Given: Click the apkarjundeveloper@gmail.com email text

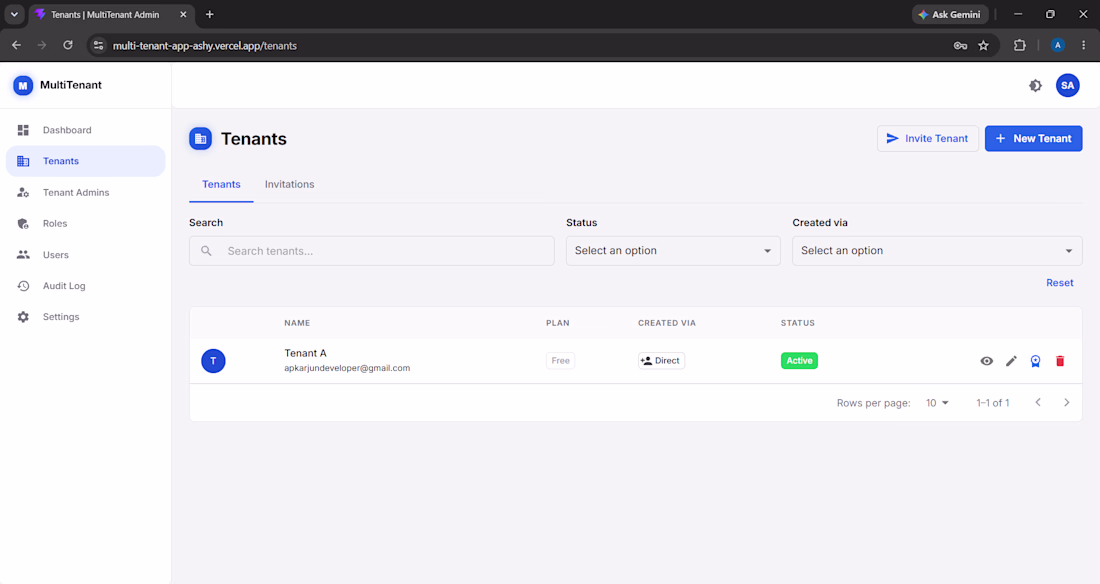Looking at the screenshot, I should [347, 368].
